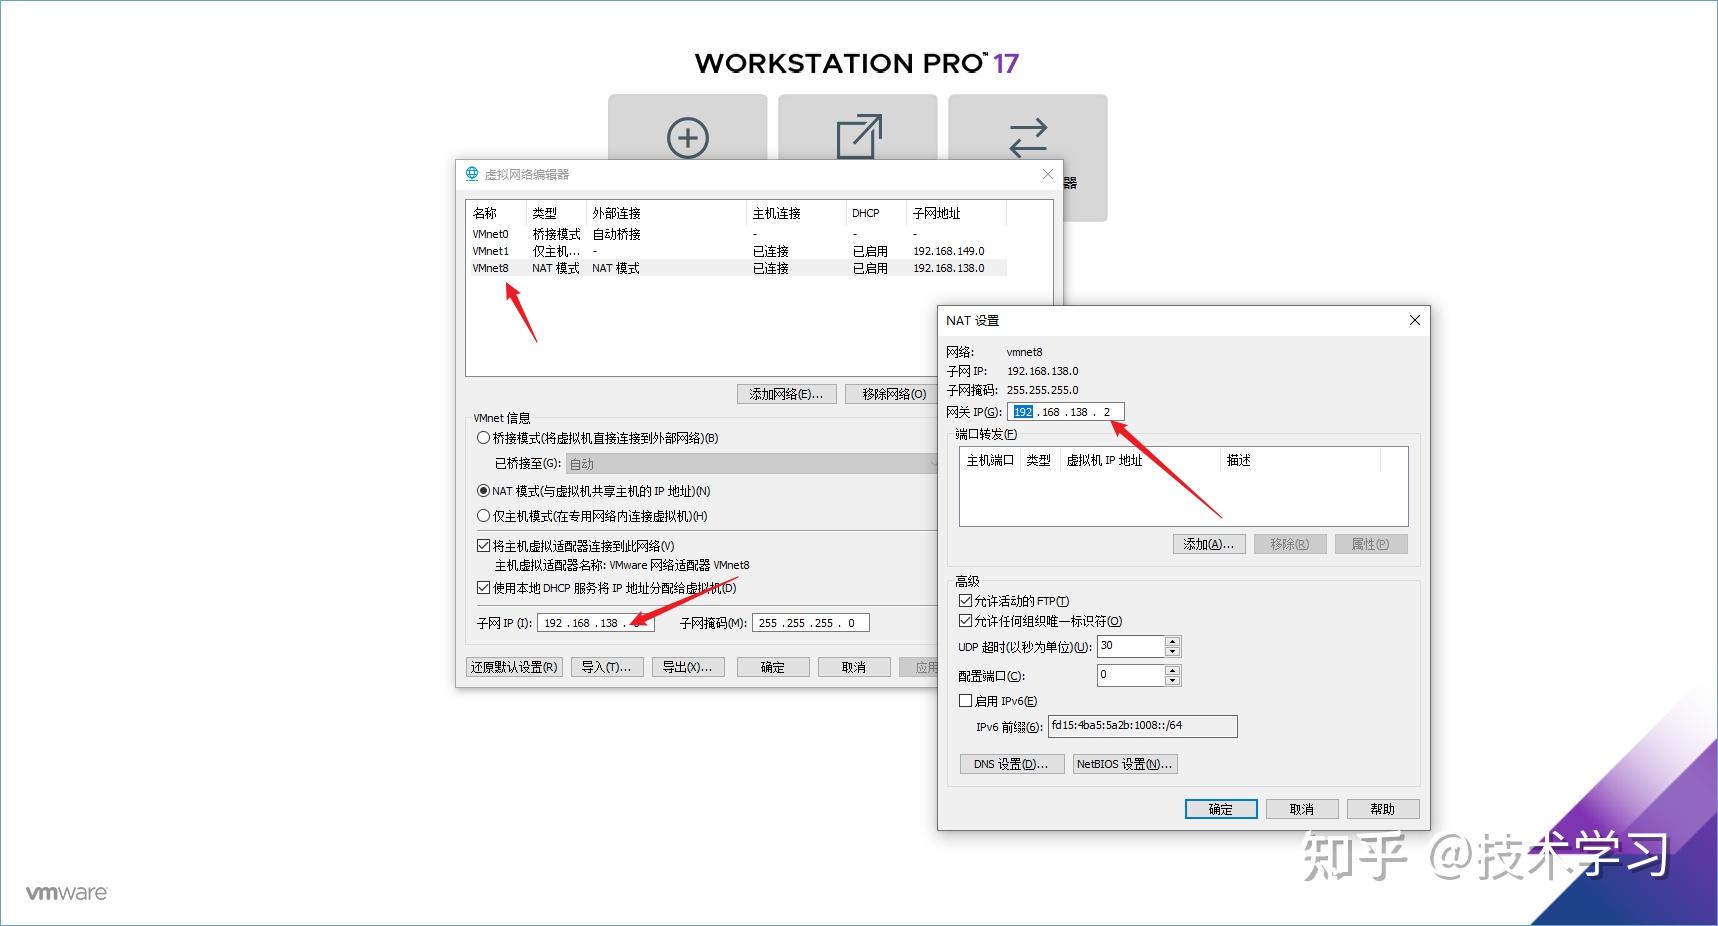Confirm the NAT 设置 dialog with 确定
Viewport: 1718px width, 926px height.
click(1221, 809)
